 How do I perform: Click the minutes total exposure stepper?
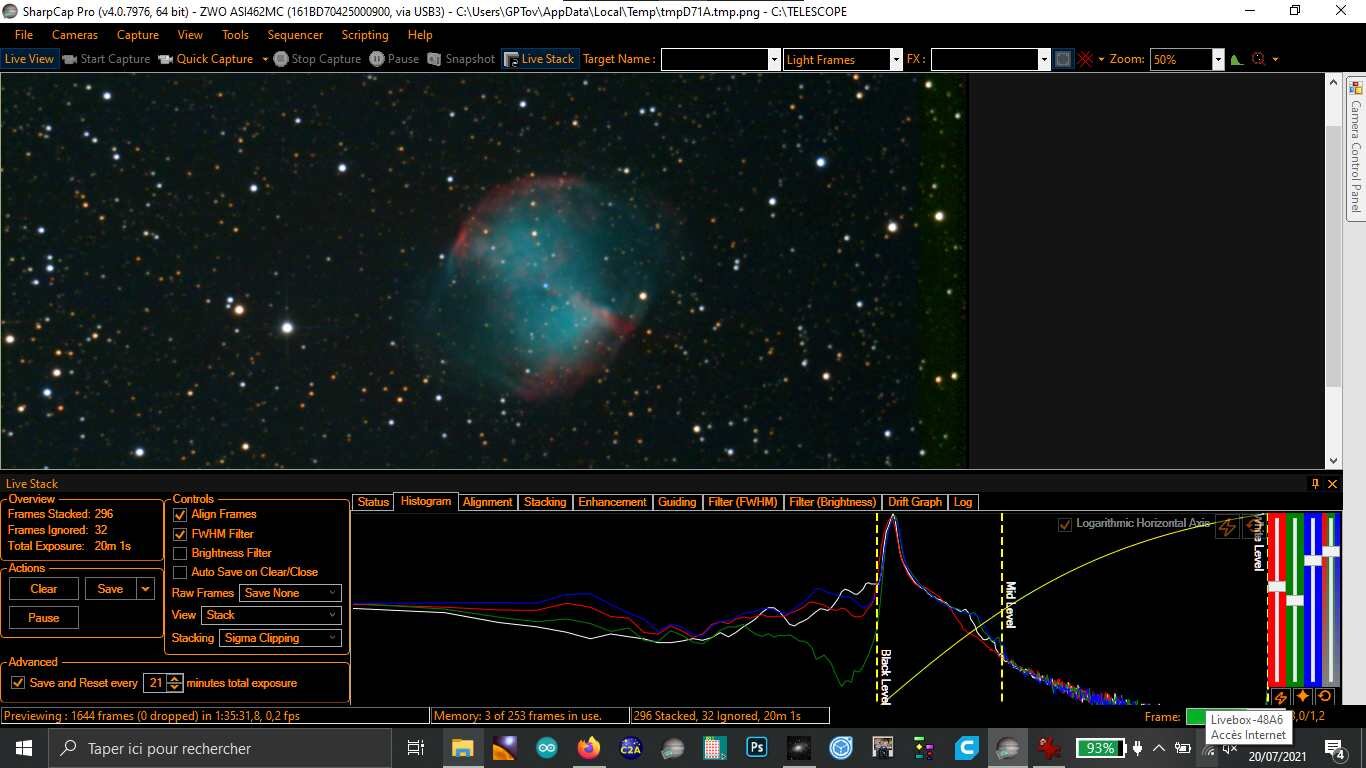175,683
